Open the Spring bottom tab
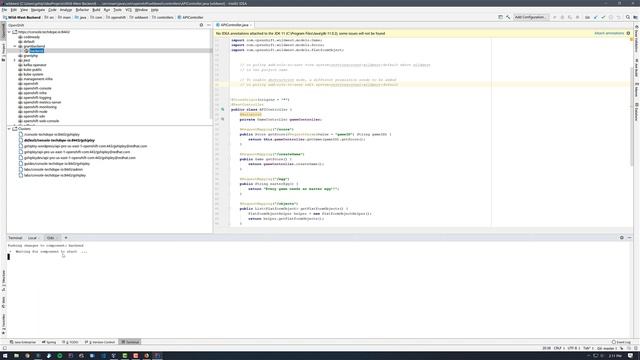This screenshot has height=360, width=640. tap(49, 342)
